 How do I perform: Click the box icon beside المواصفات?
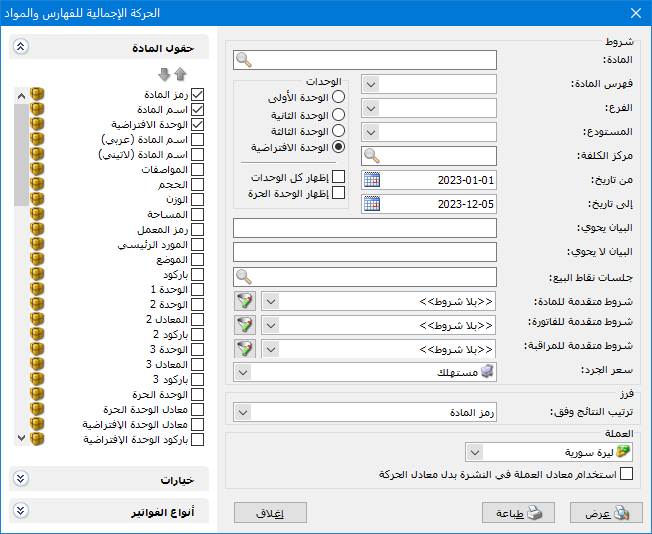pos(37,169)
